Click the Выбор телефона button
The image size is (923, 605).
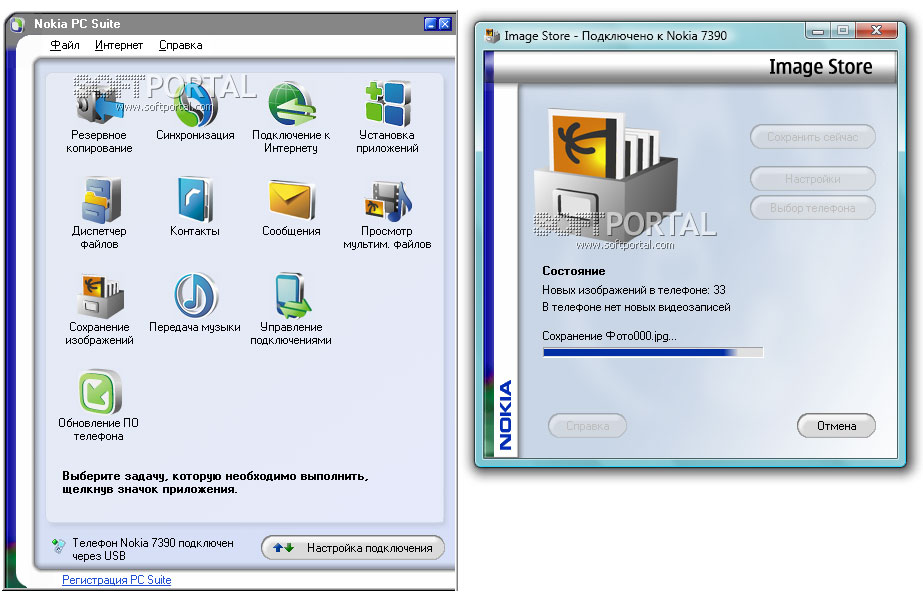pos(812,208)
